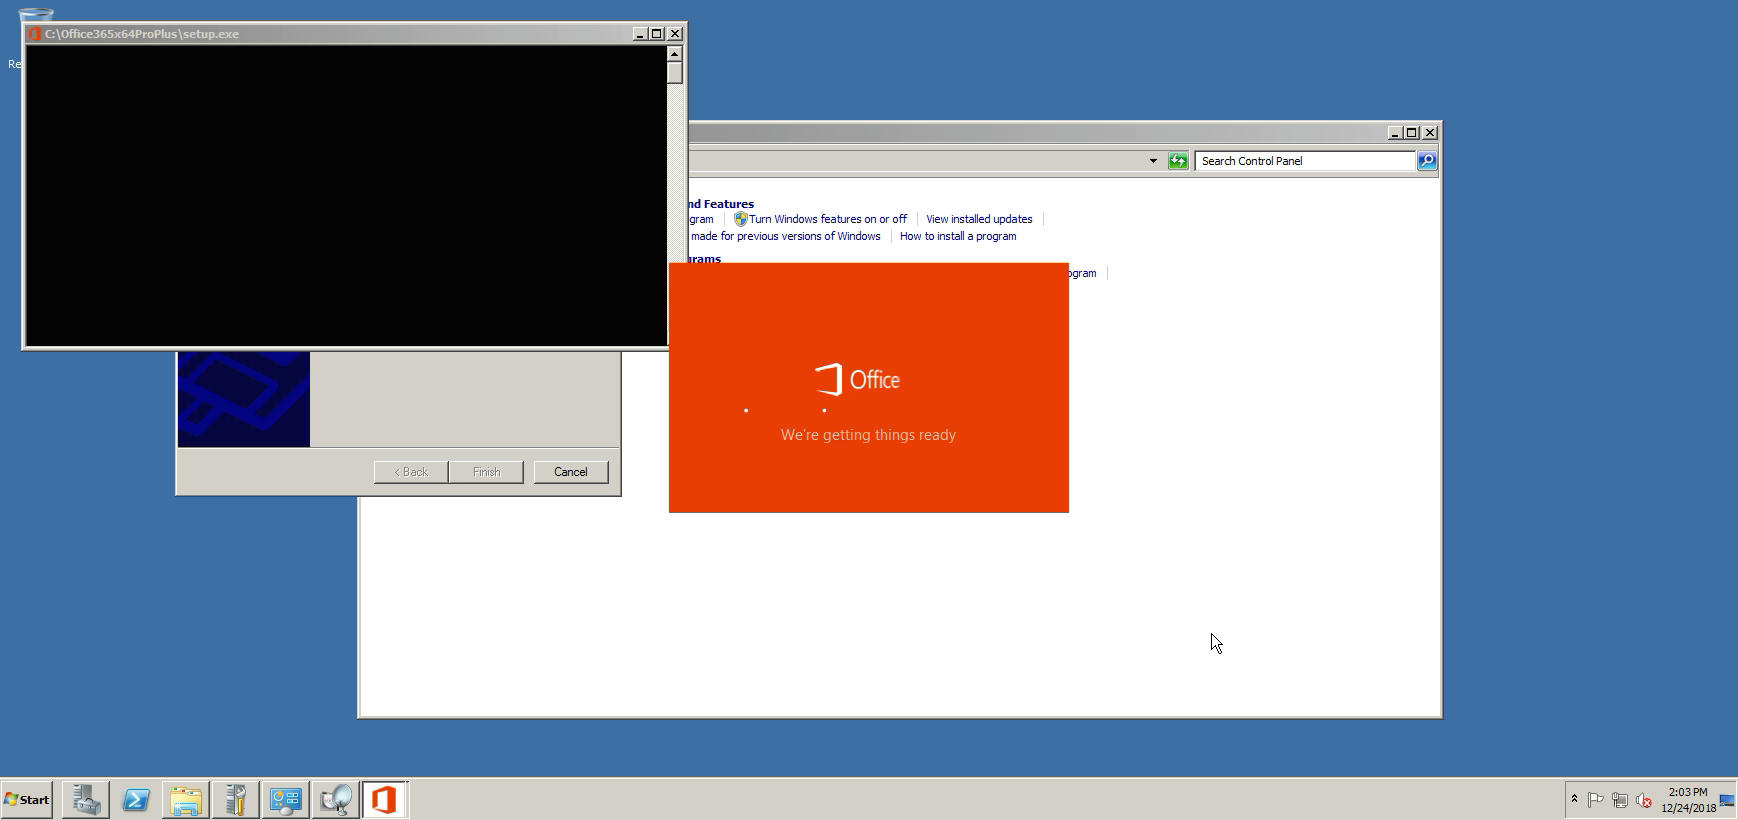Viewport: 1738px width, 820px height.
Task: Click the magnifier search icon in Control Panel
Action: coord(1427,161)
